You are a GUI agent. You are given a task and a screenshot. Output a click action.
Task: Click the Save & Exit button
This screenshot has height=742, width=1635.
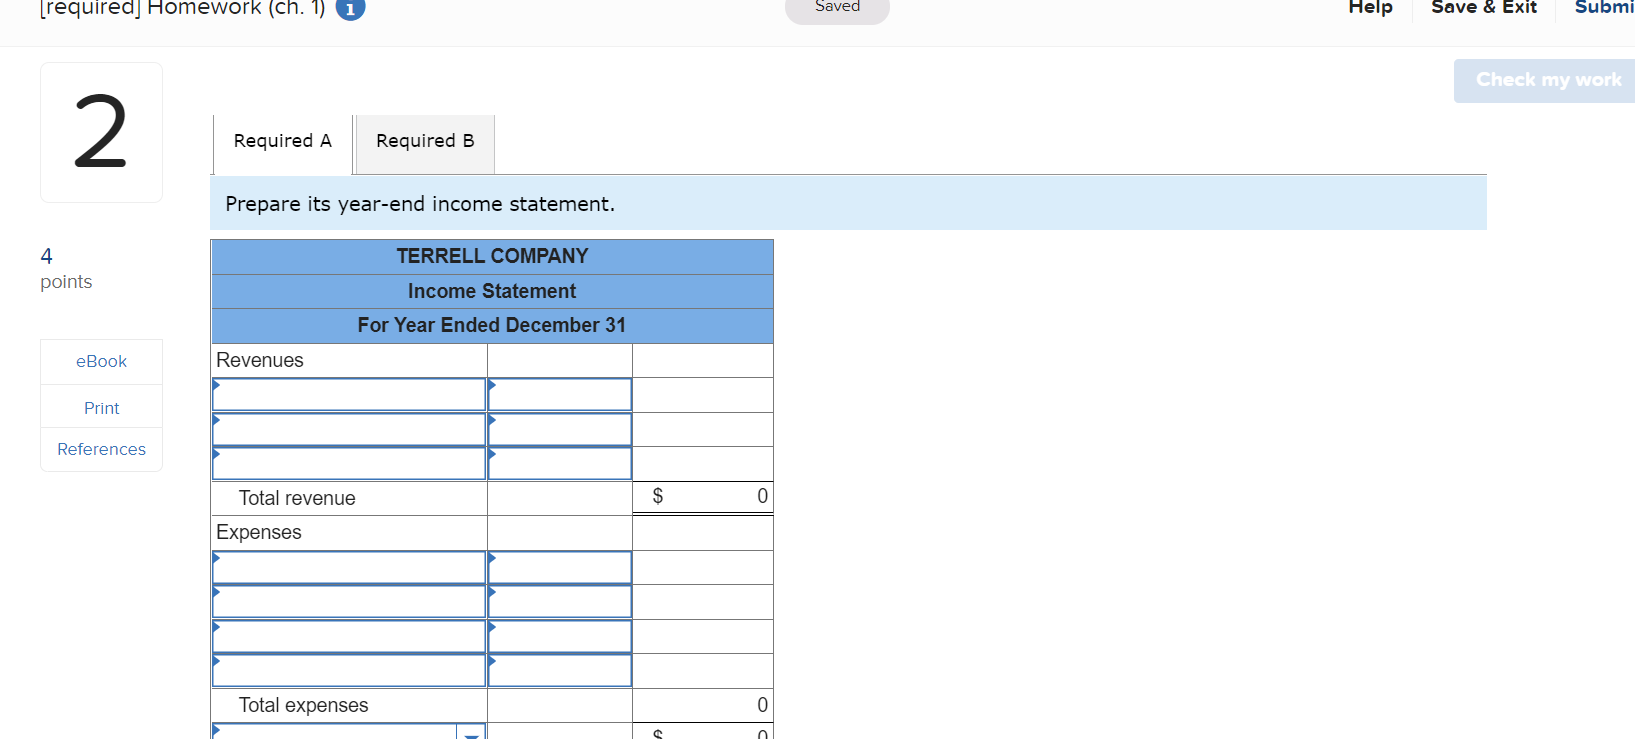(x=1484, y=8)
